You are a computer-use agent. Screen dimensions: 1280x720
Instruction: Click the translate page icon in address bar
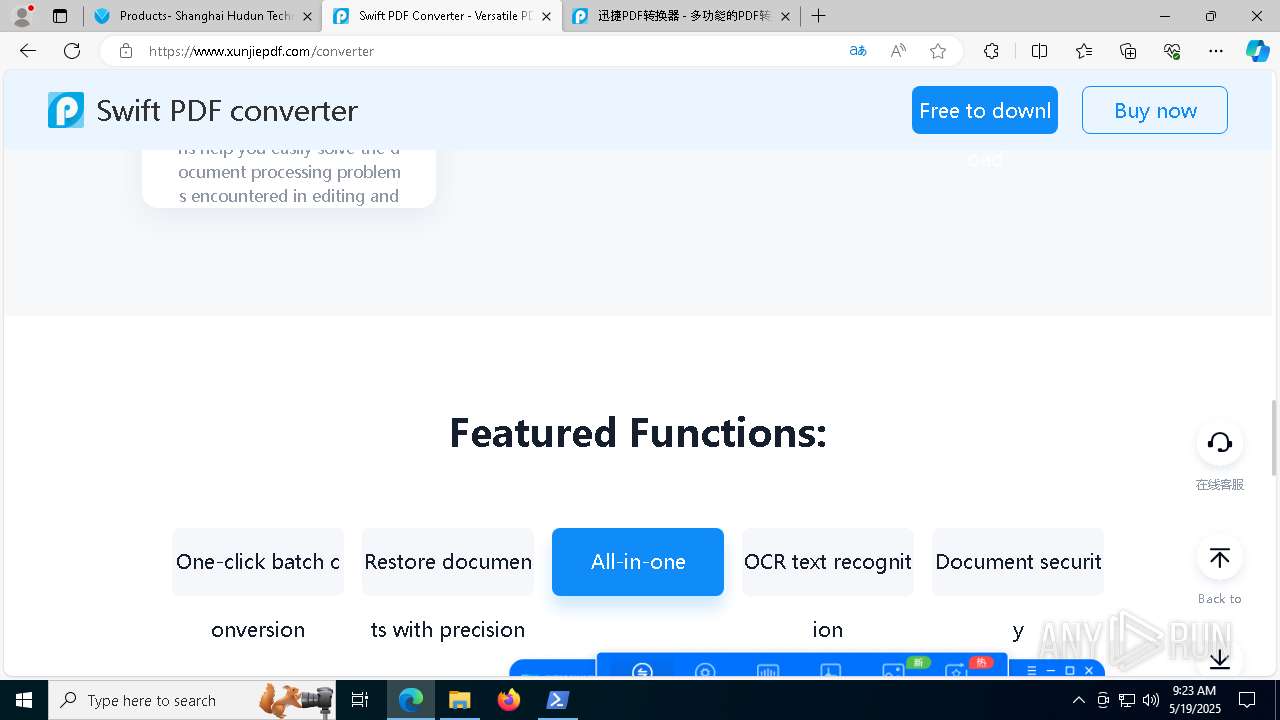858,51
